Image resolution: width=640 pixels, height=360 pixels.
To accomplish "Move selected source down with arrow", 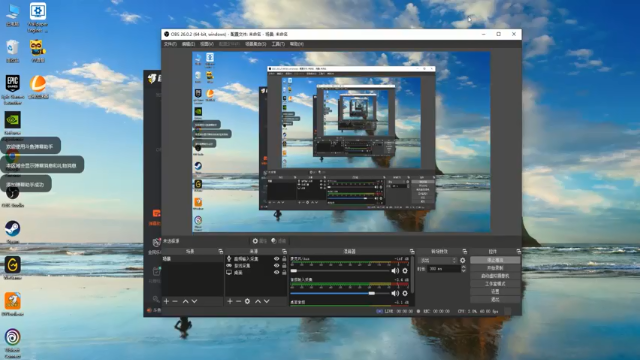I will tap(267, 301).
